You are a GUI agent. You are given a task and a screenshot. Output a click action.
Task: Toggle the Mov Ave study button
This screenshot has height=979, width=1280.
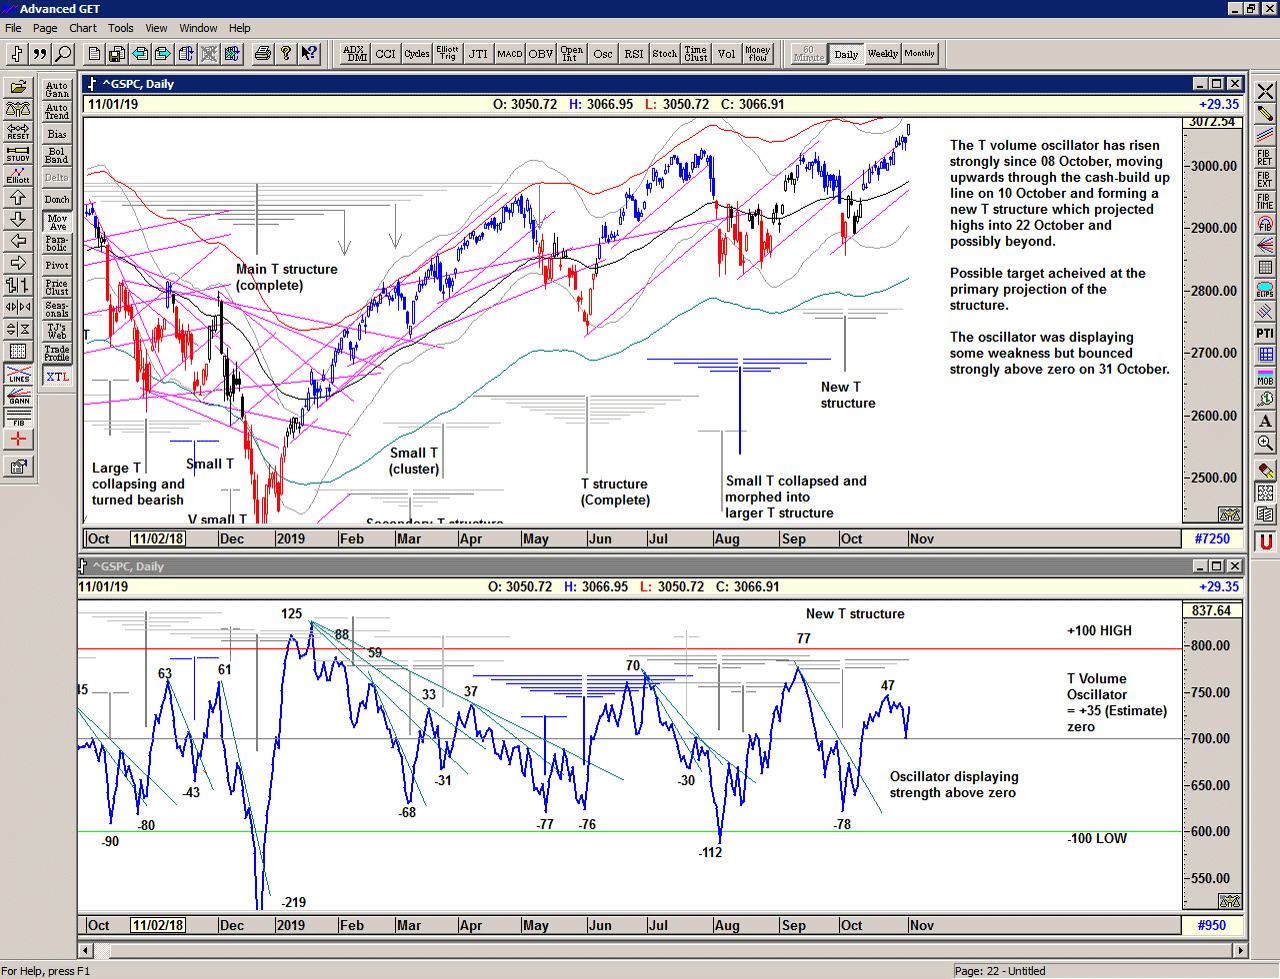(57, 222)
